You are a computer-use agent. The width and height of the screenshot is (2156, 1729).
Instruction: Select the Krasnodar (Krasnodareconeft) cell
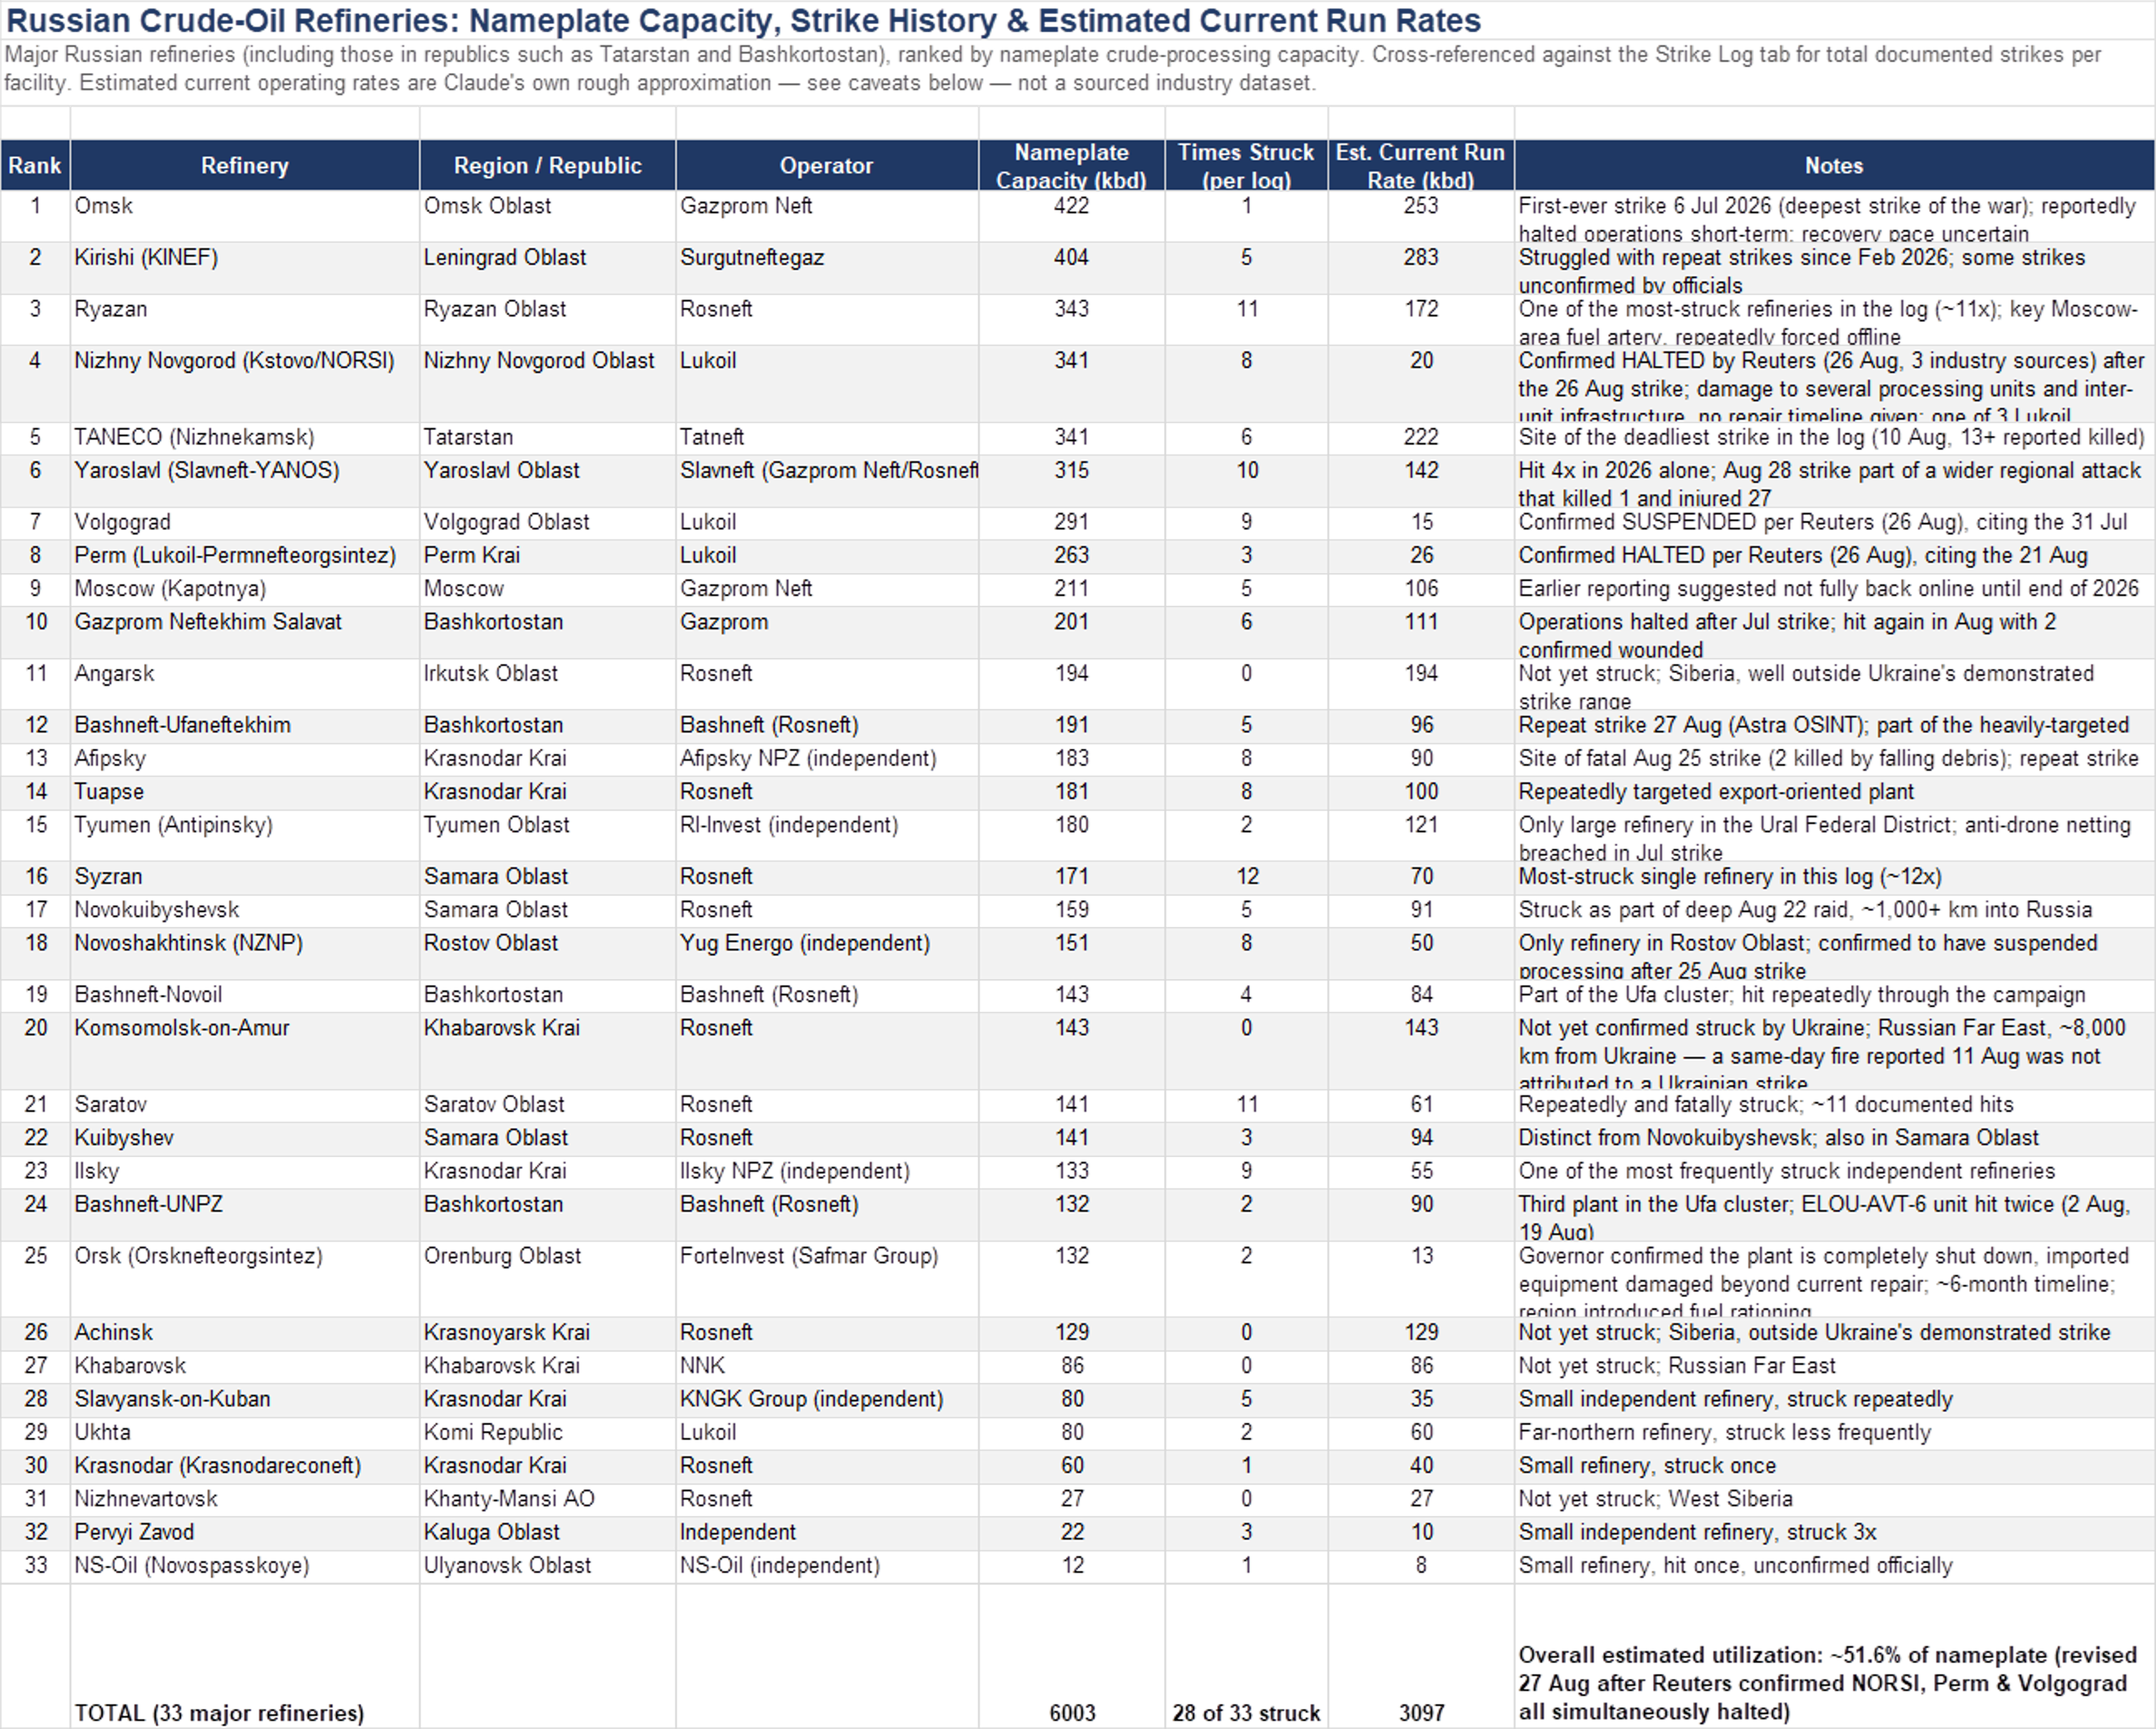click(245, 1466)
